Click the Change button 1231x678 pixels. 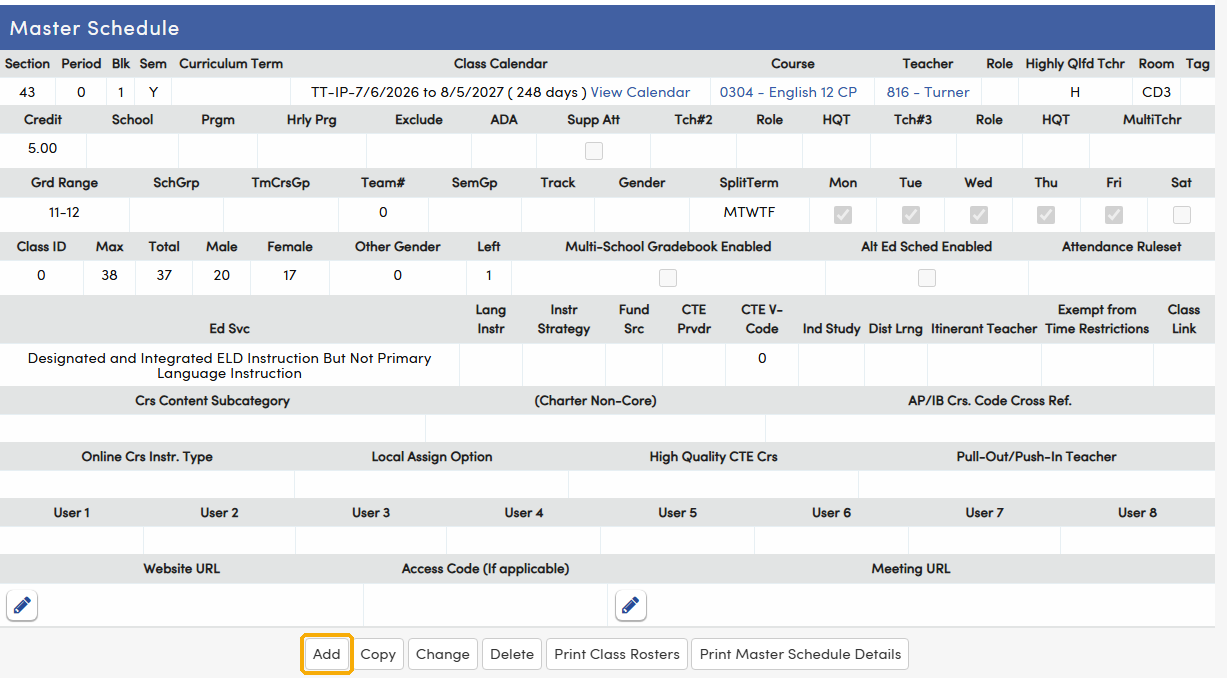pos(443,654)
